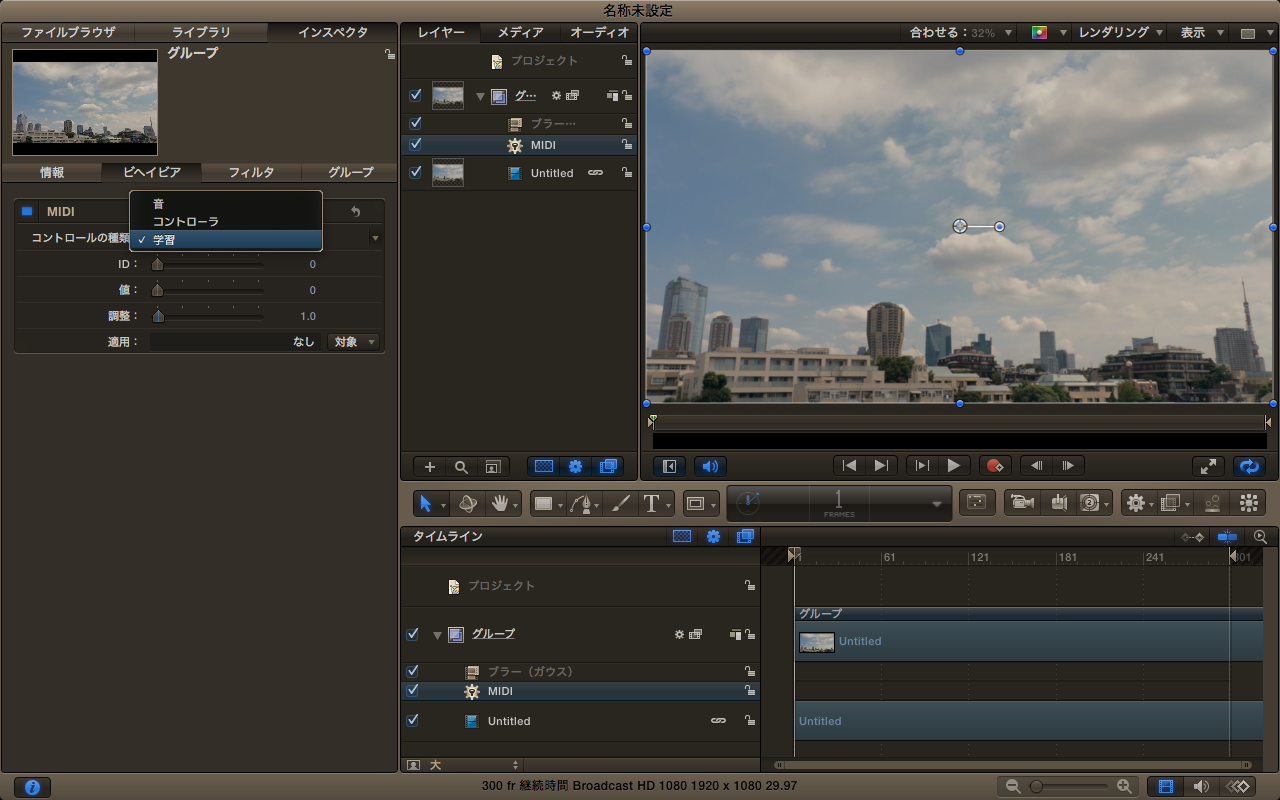1280x800 pixels.
Task: Collapse the グループ disclosure triangle in the timeline
Action: (437, 634)
